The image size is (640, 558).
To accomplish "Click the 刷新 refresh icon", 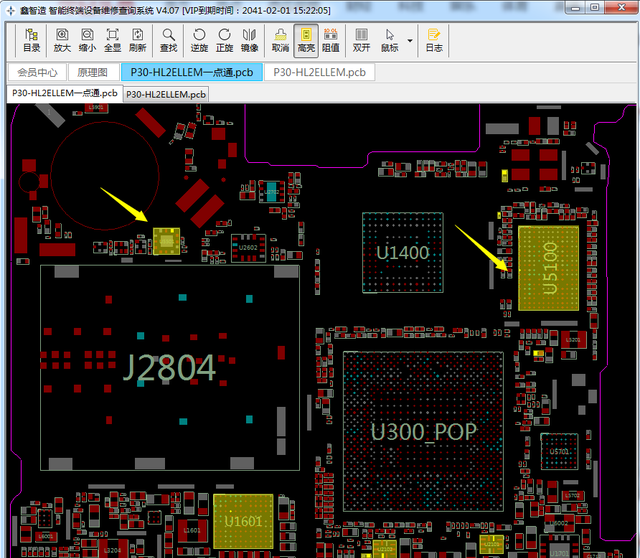I will pos(138,40).
